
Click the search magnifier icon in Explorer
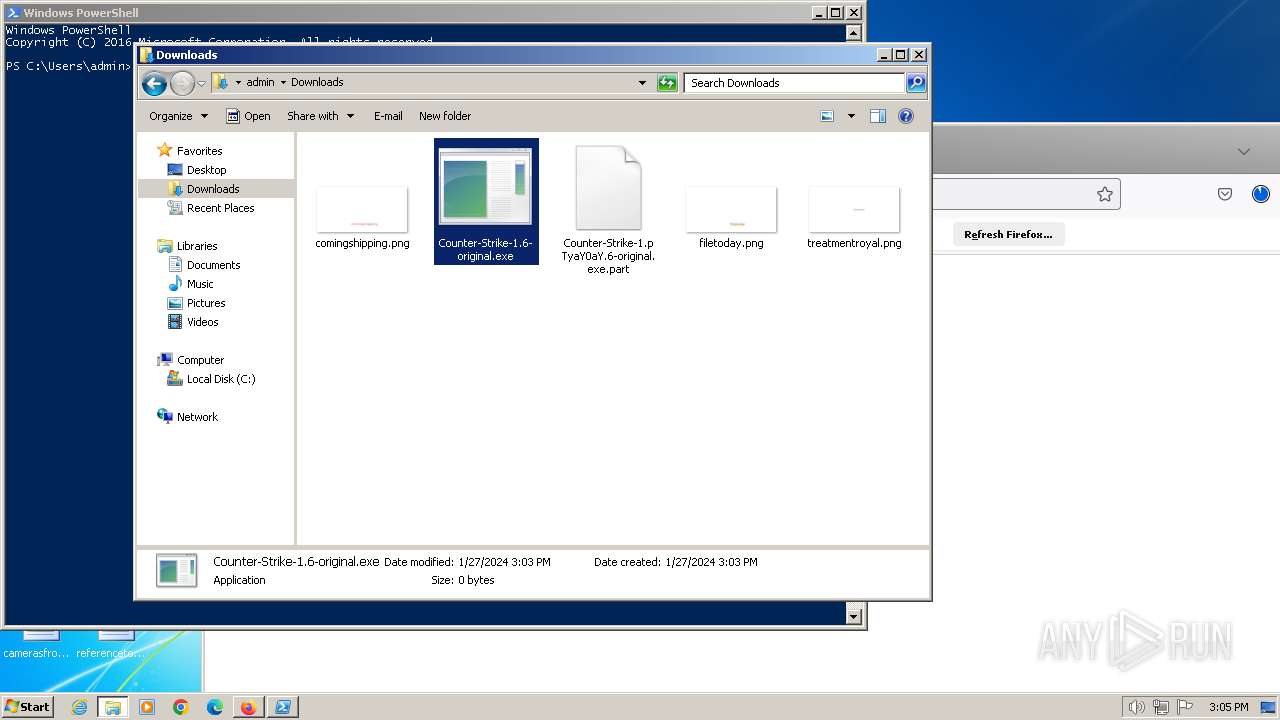[x=916, y=83]
